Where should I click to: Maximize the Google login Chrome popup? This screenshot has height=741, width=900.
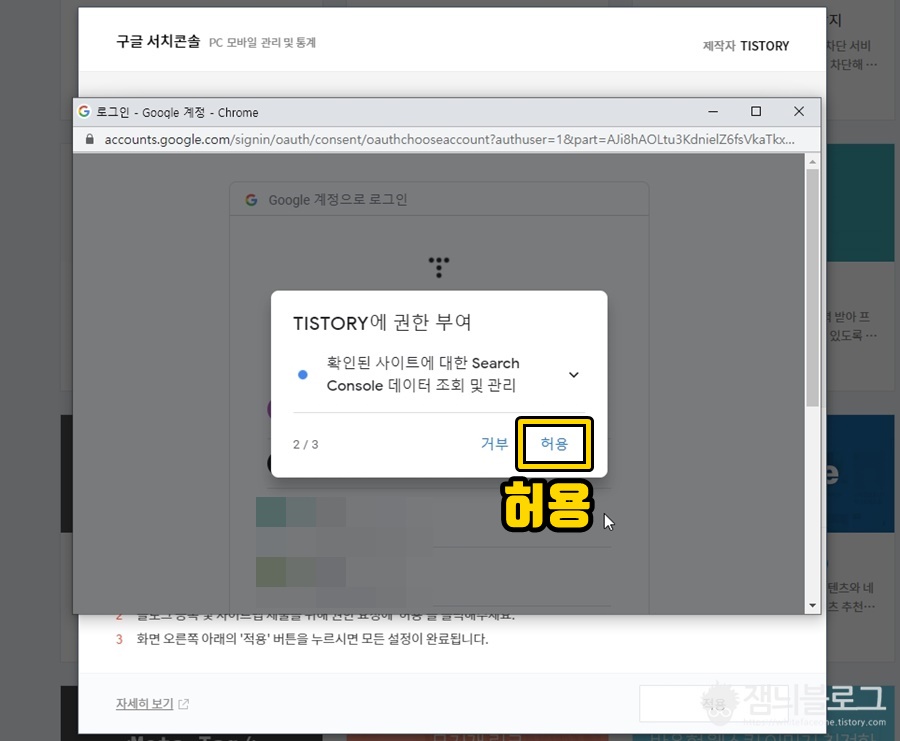756,111
